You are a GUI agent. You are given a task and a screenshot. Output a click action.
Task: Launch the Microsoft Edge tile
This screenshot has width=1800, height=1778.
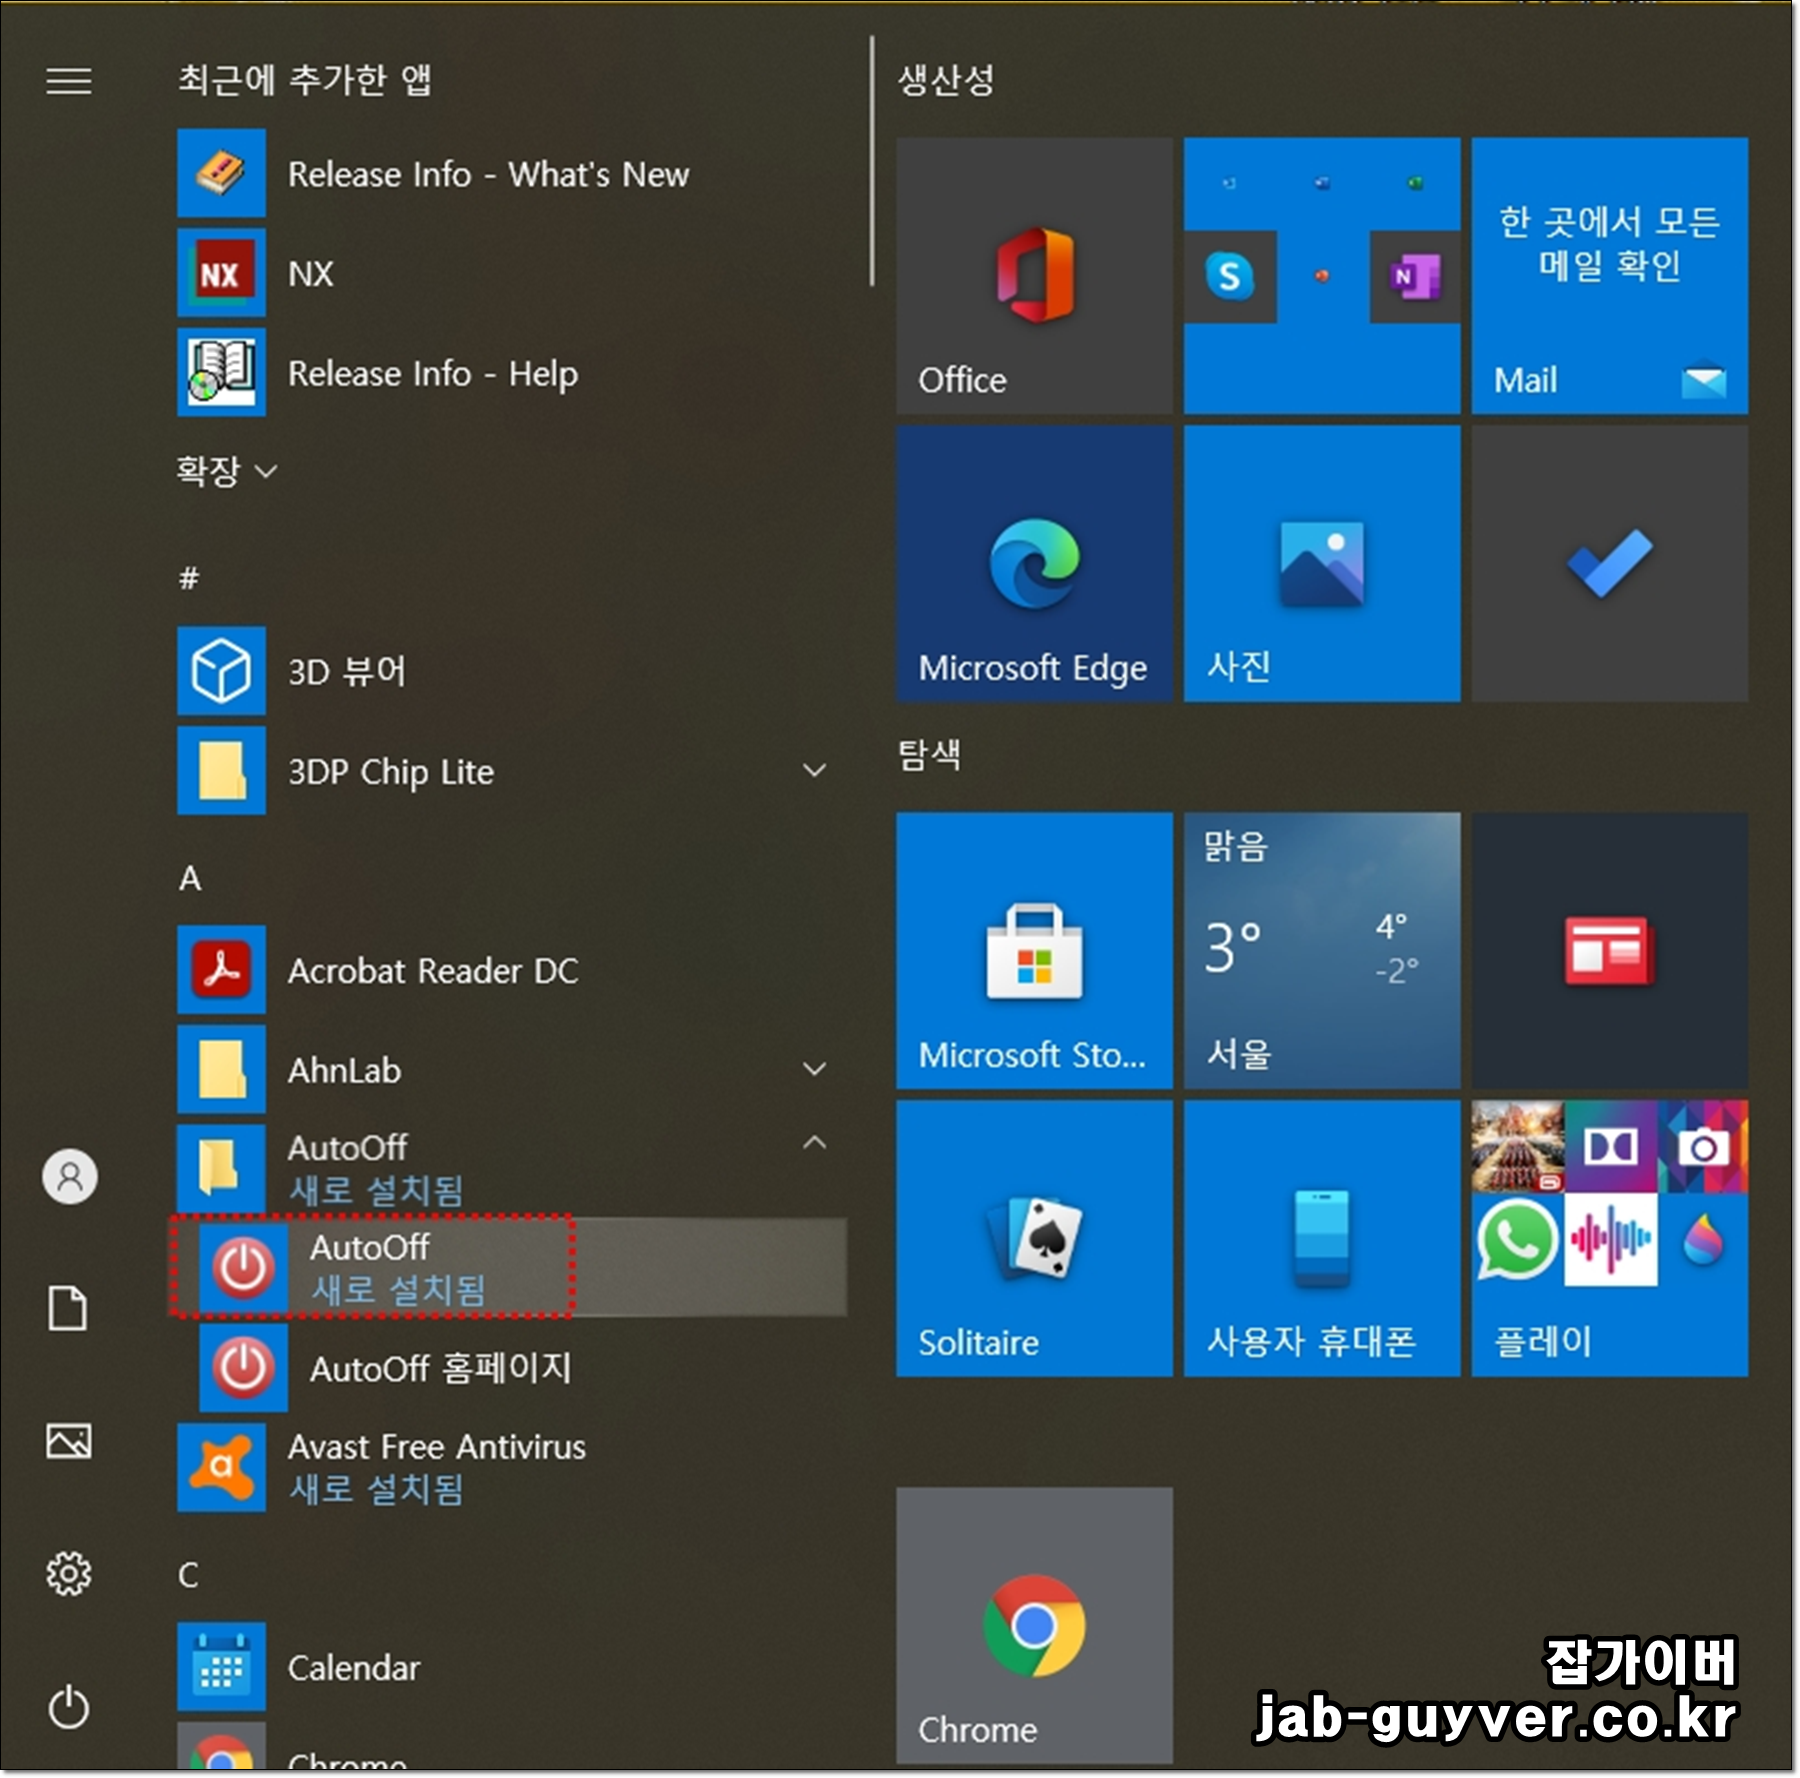click(x=1034, y=563)
